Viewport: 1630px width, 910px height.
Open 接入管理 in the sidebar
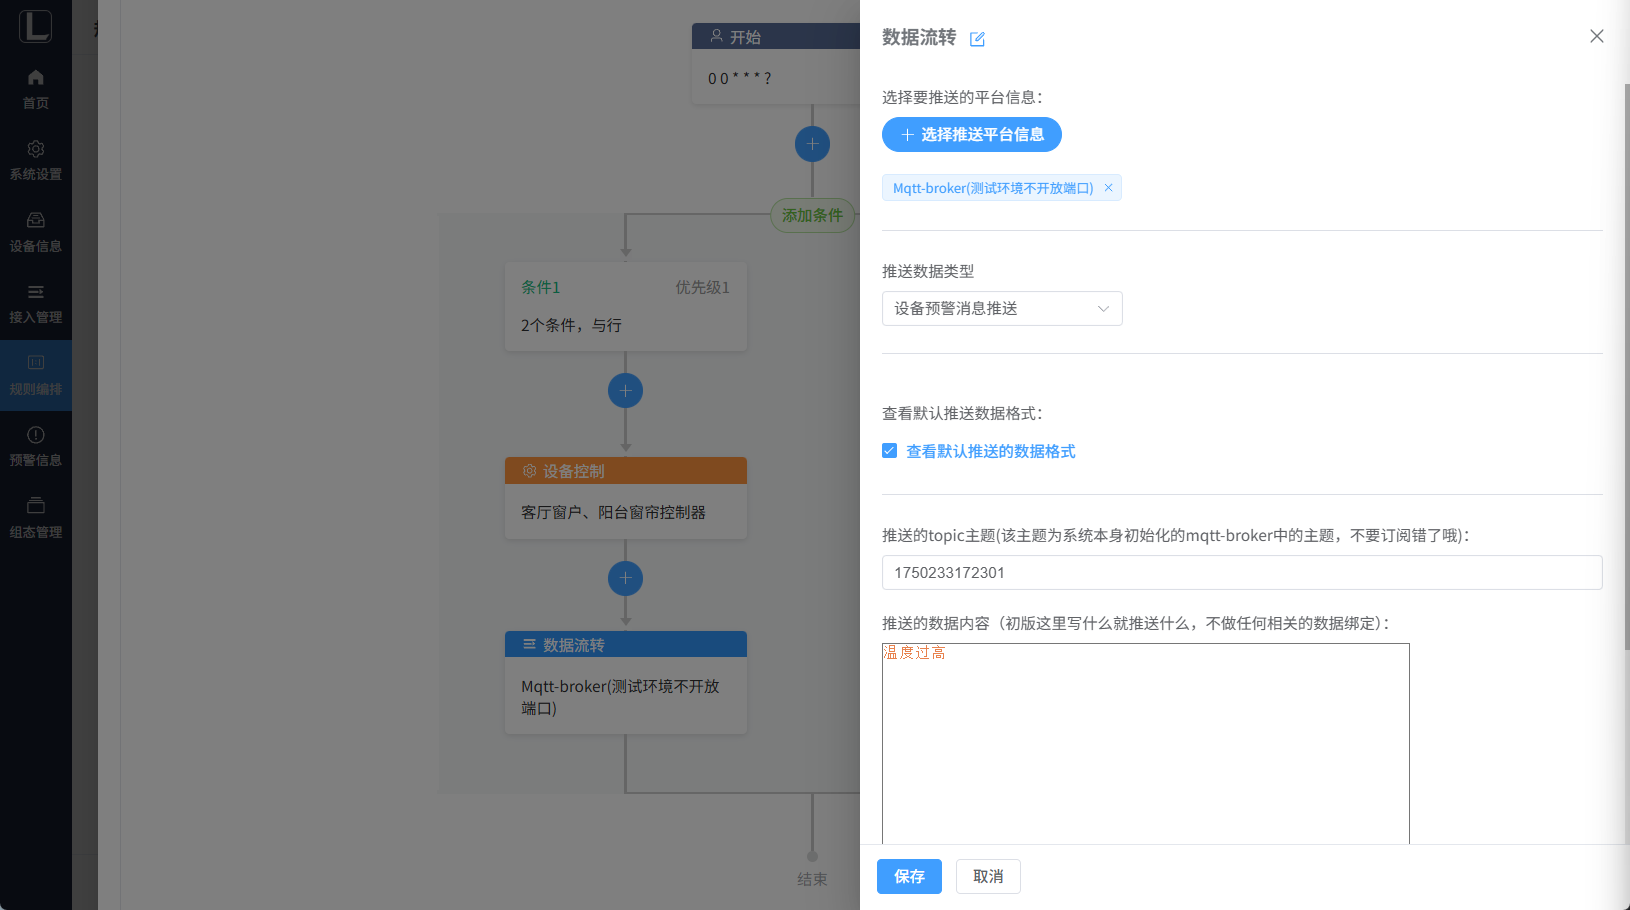[x=36, y=304]
